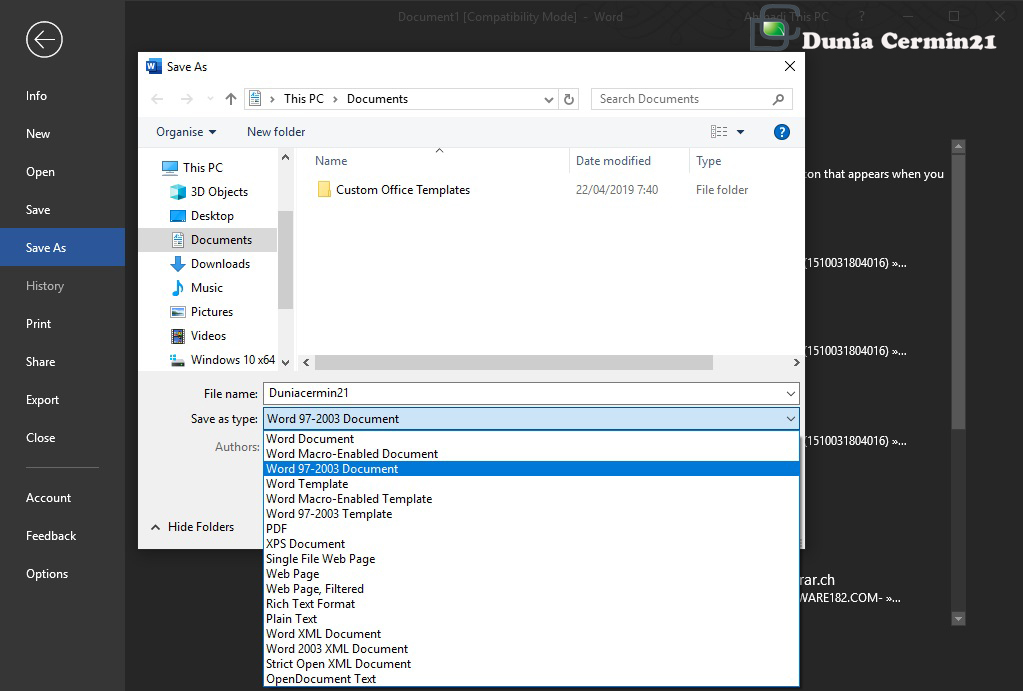The width and height of the screenshot is (1023, 691).
Task: Click Feedback in backstage sidebar
Action: [63, 536]
